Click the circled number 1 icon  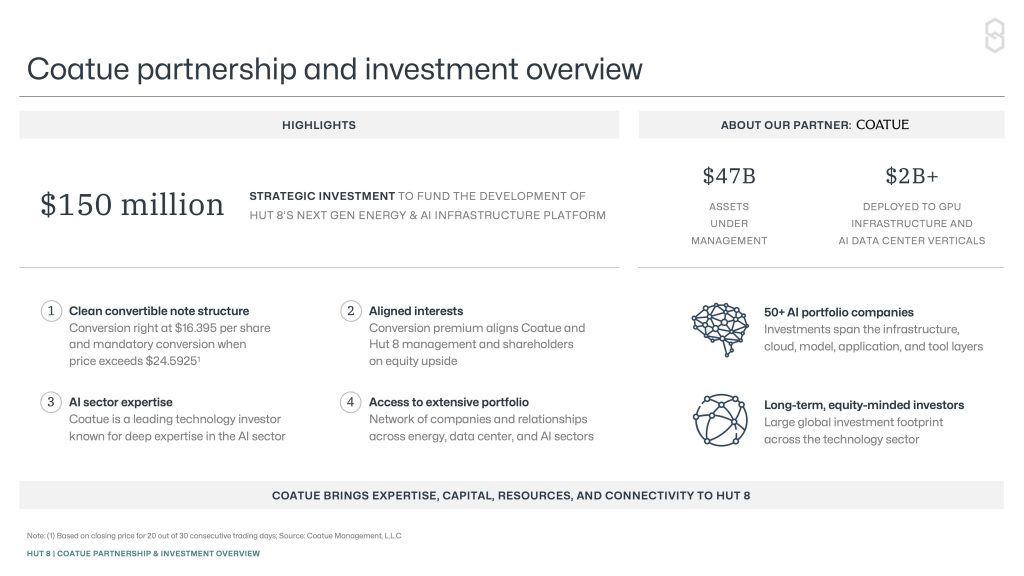pyautogui.click(x=50, y=311)
